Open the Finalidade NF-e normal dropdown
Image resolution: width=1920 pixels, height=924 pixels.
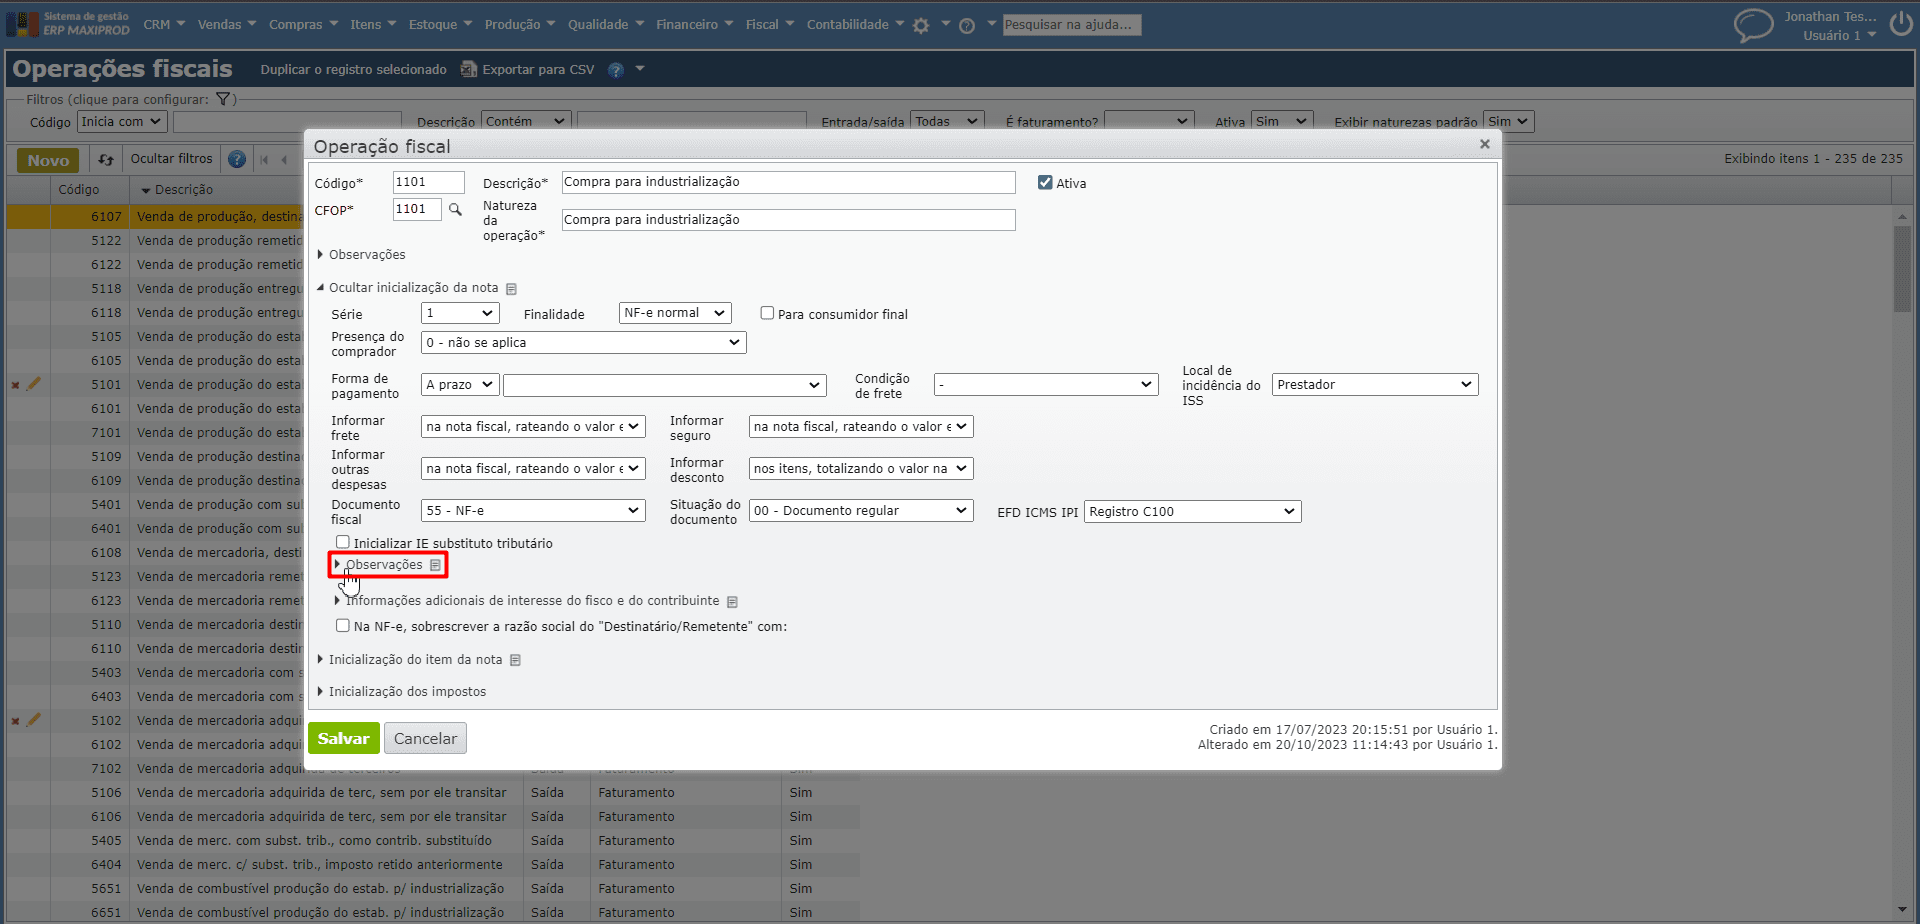tap(675, 313)
